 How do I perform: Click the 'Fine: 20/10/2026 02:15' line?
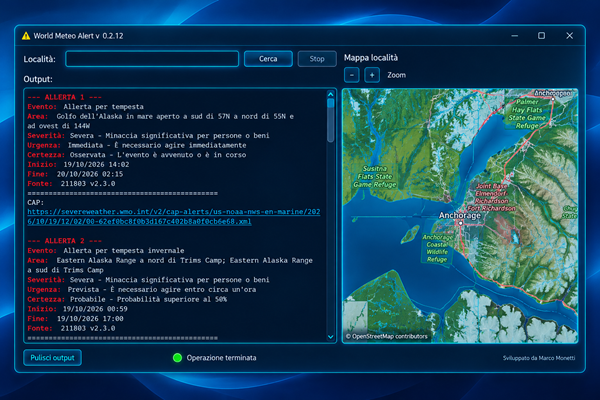[x=75, y=174]
